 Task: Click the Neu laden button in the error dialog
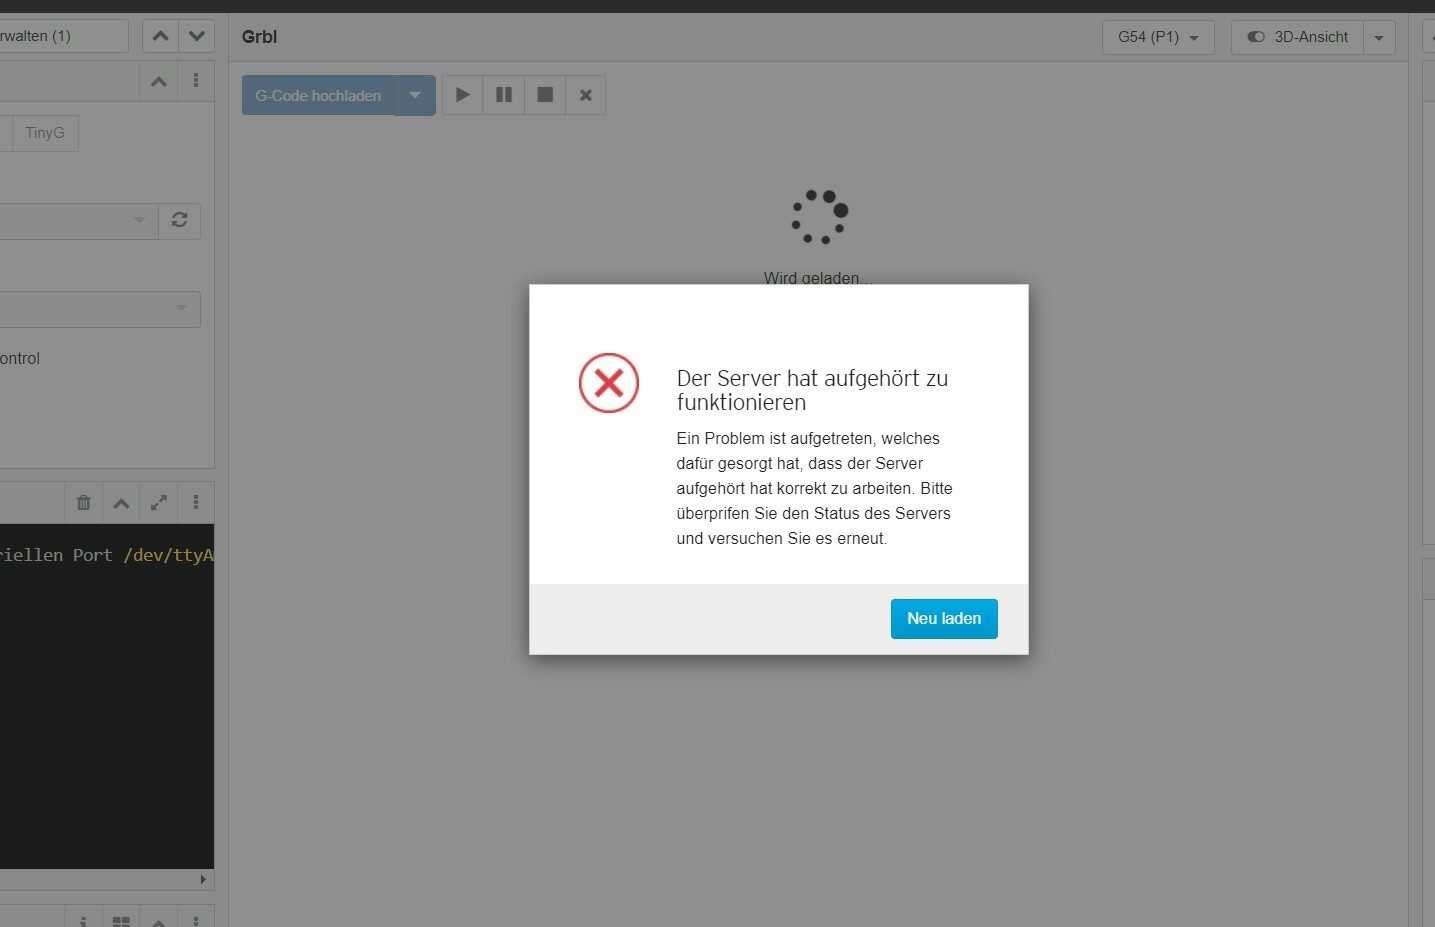[943, 619]
